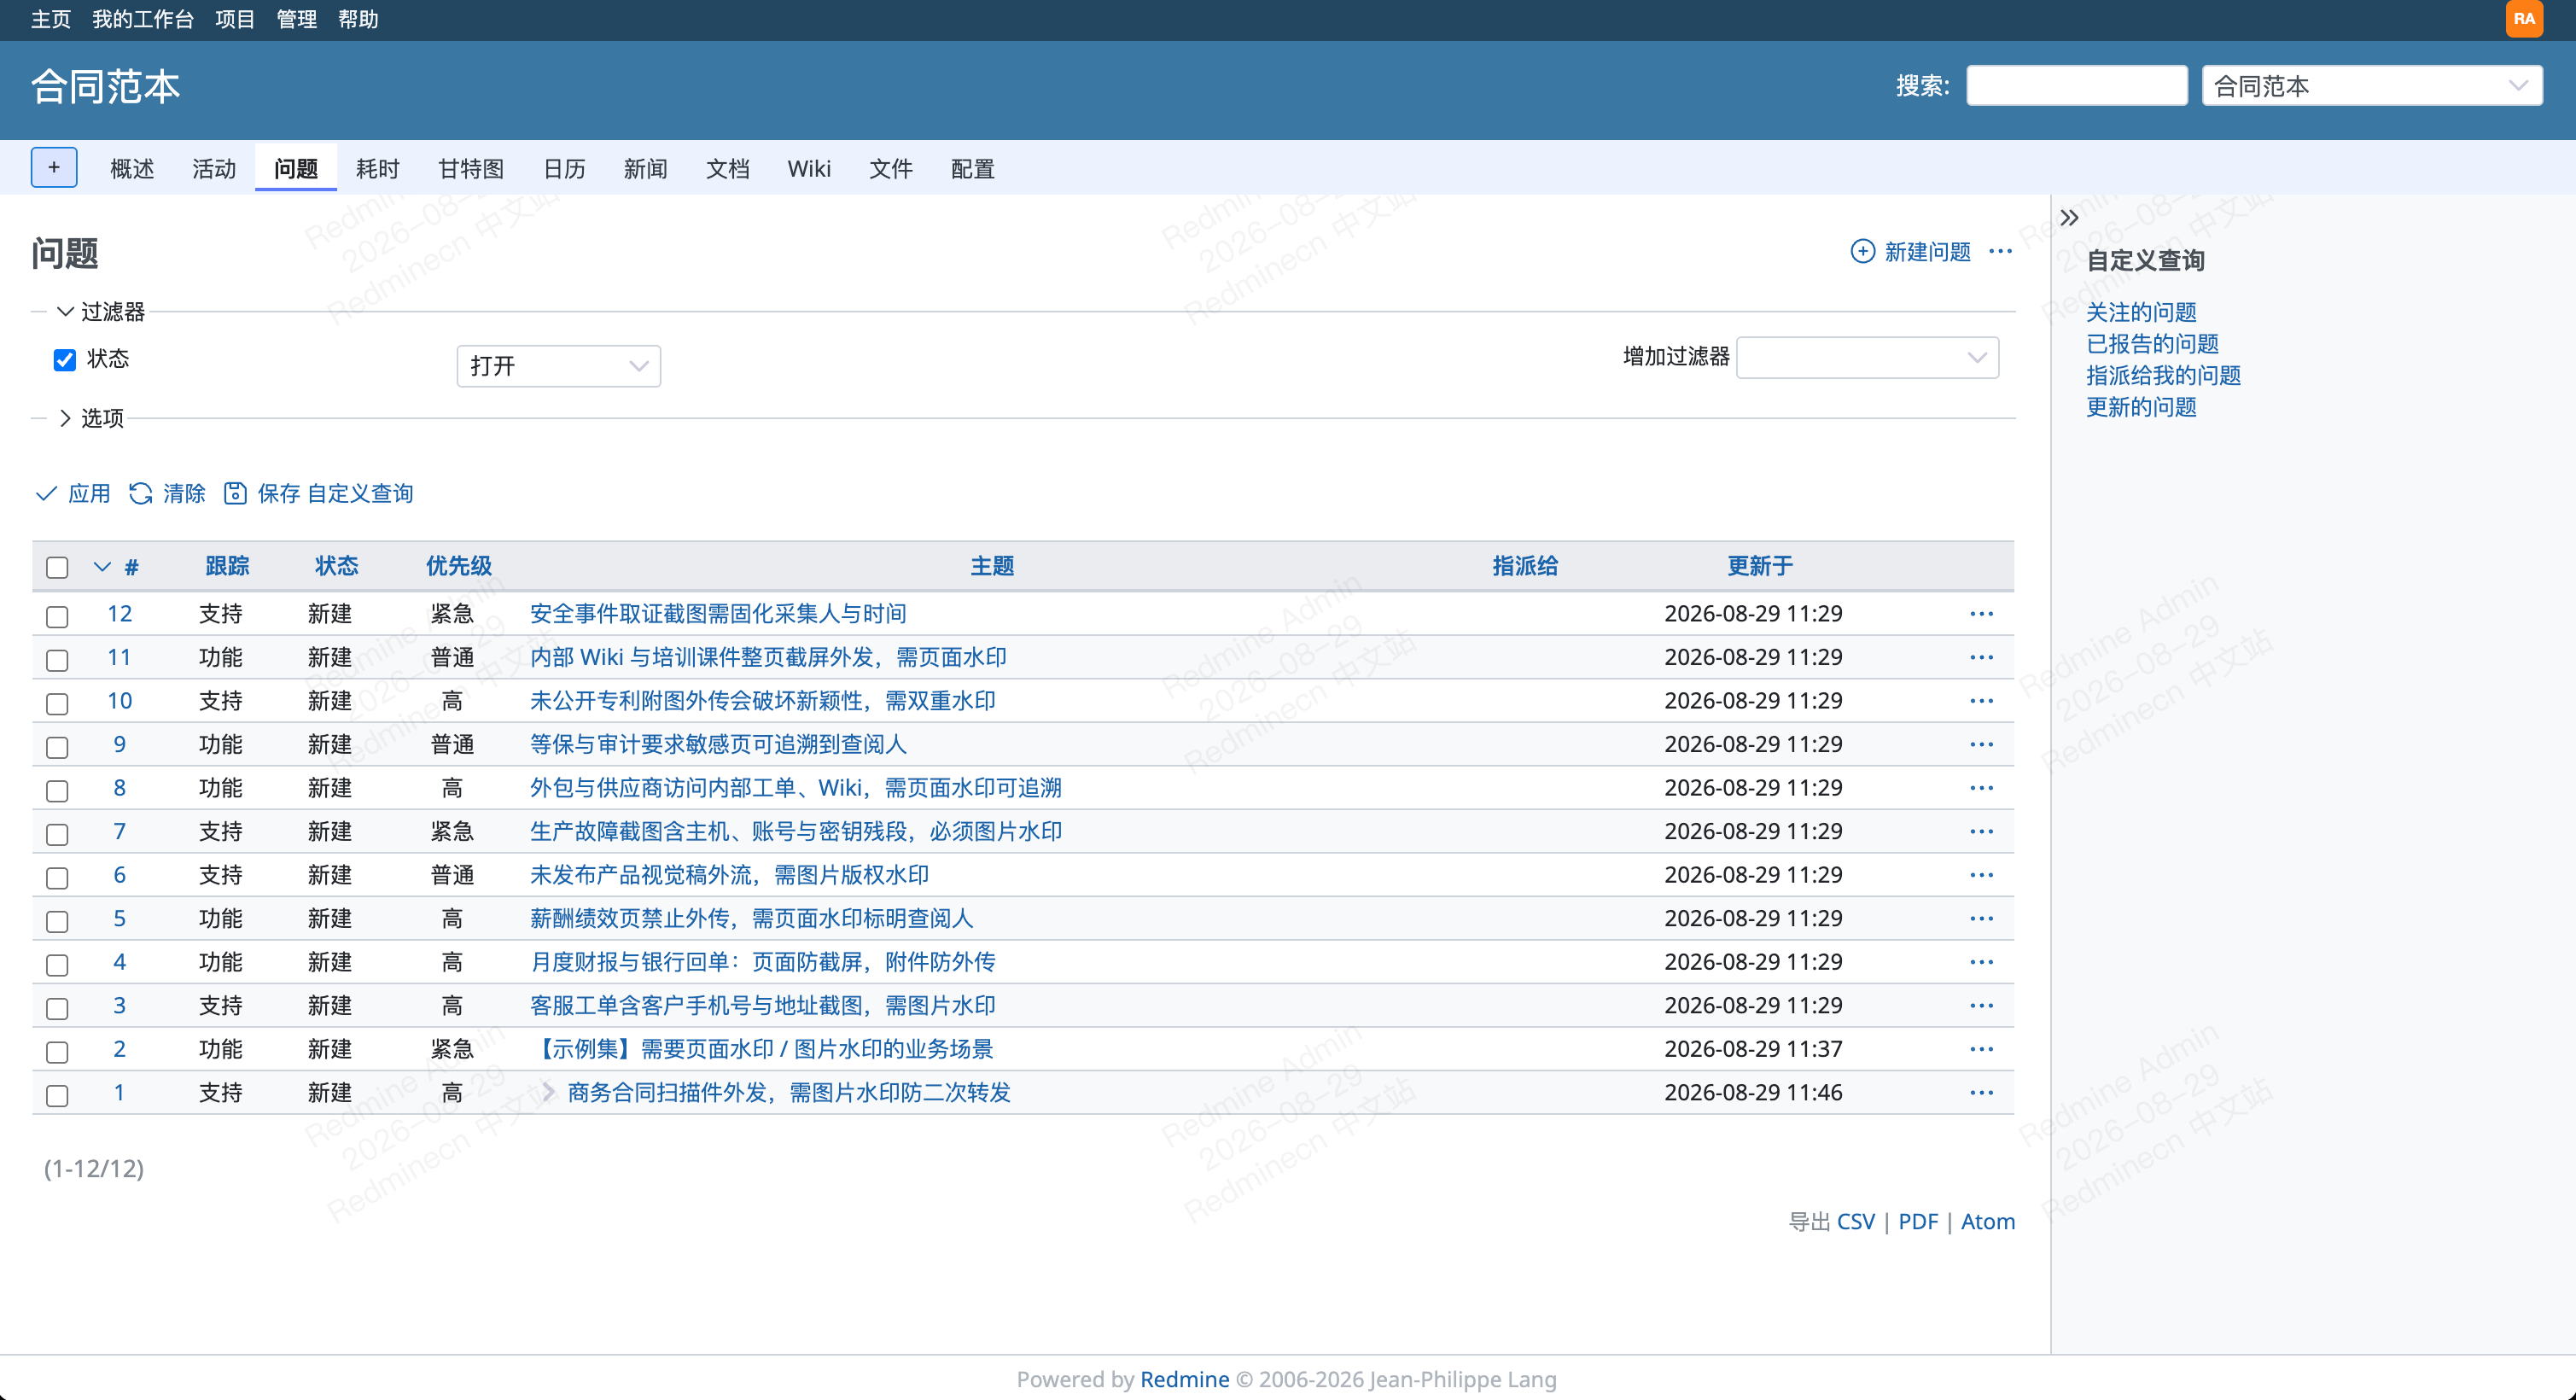This screenshot has width=2576, height=1400.
Task: Open the actions ellipsis for issue 12
Action: click(1981, 613)
